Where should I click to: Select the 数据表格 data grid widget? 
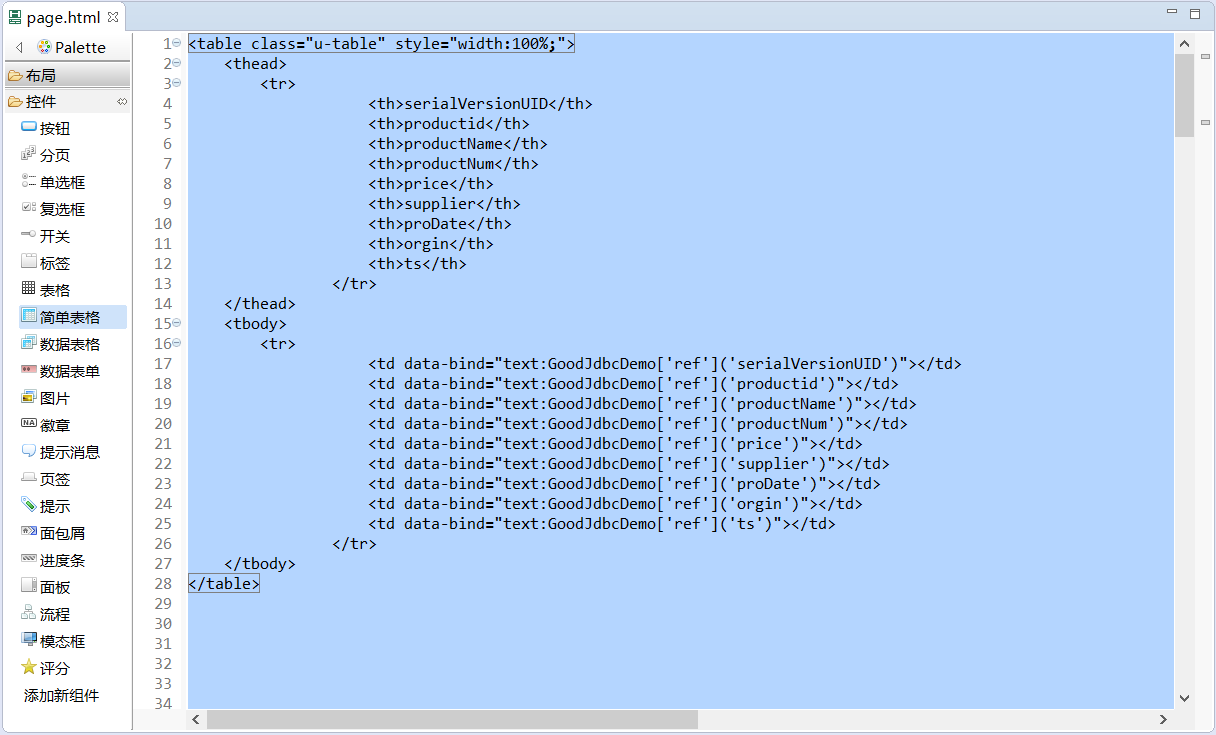click(69, 344)
